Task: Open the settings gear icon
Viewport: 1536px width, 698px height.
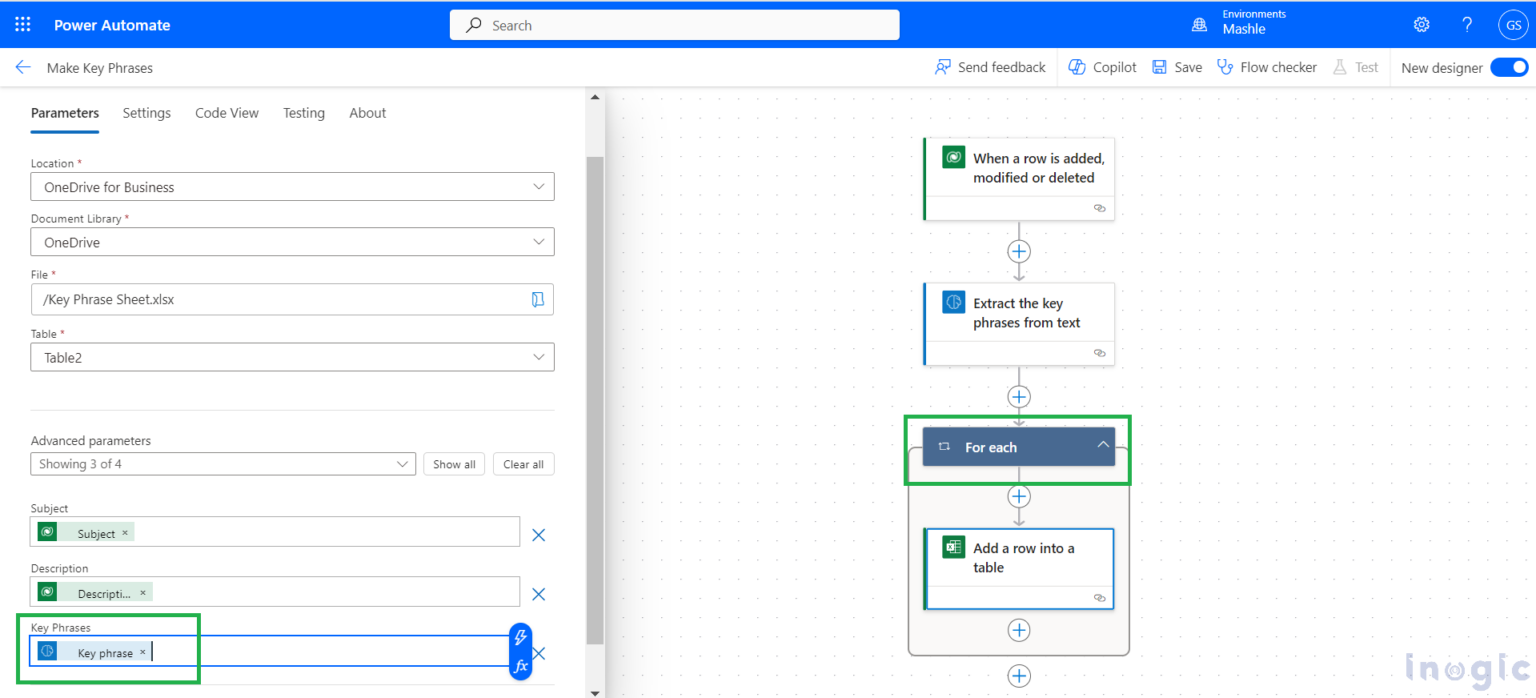Action: tap(1421, 25)
